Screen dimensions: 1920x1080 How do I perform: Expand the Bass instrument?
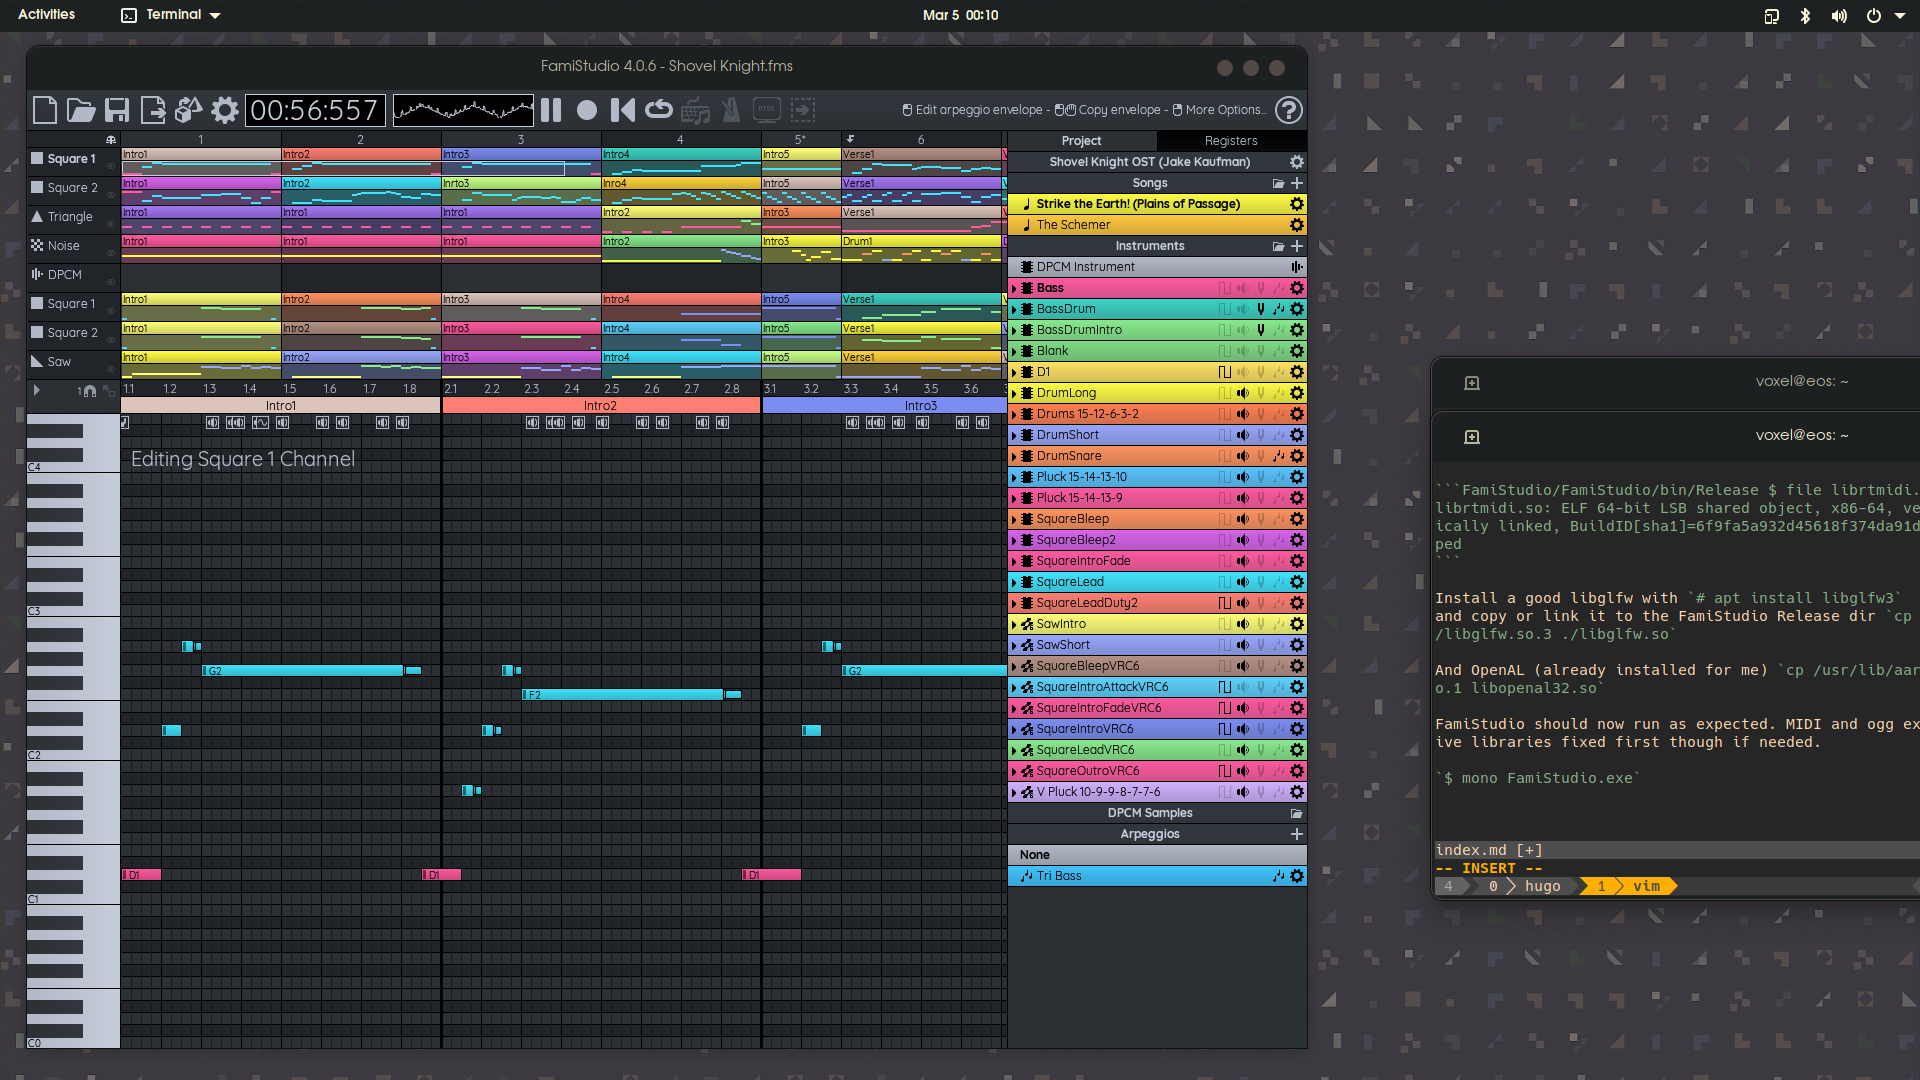click(x=1014, y=288)
